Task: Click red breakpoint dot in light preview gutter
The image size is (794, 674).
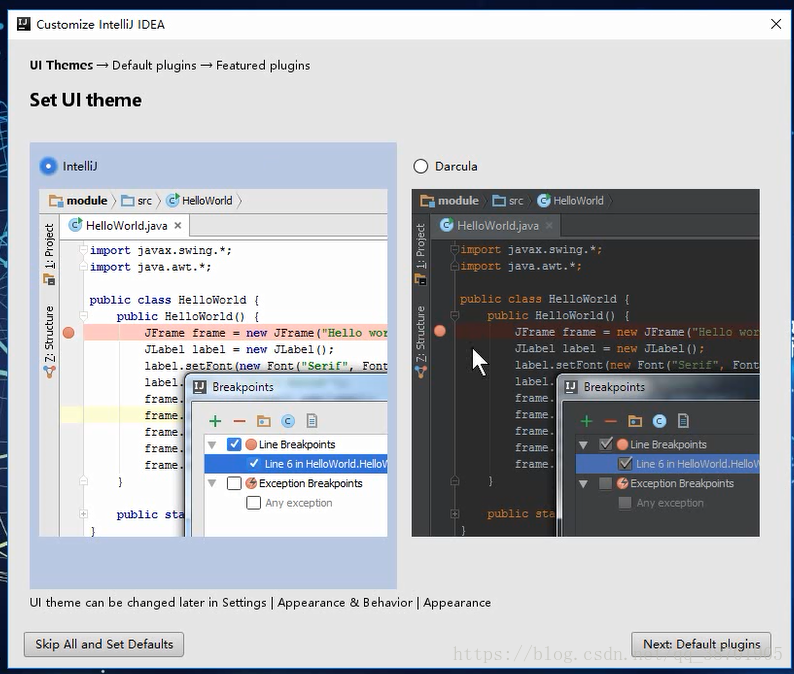Action: click(68, 333)
